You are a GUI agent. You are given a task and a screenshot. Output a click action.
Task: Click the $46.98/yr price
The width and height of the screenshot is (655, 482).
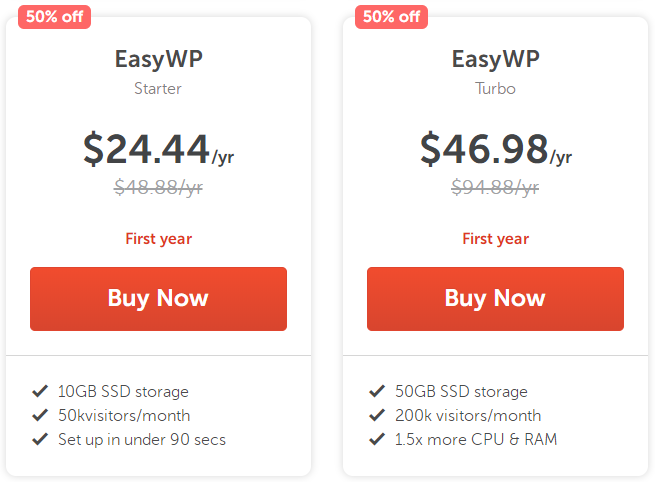click(x=495, y=149)
